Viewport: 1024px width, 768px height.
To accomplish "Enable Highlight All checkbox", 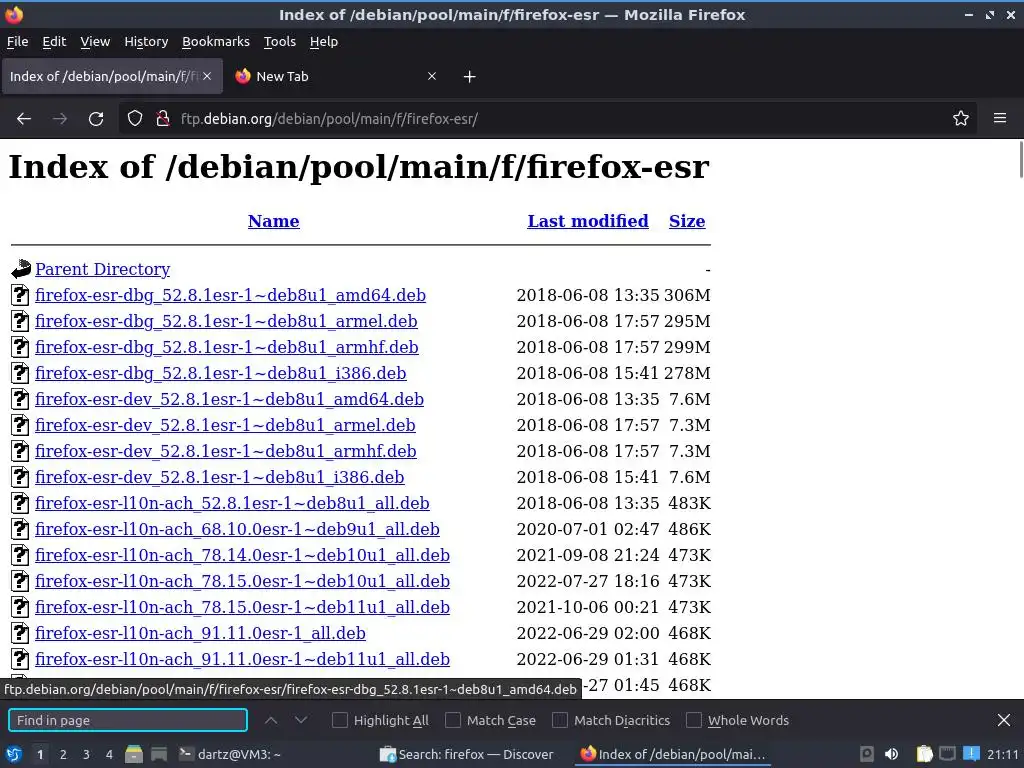I will [x=340, y=720].
